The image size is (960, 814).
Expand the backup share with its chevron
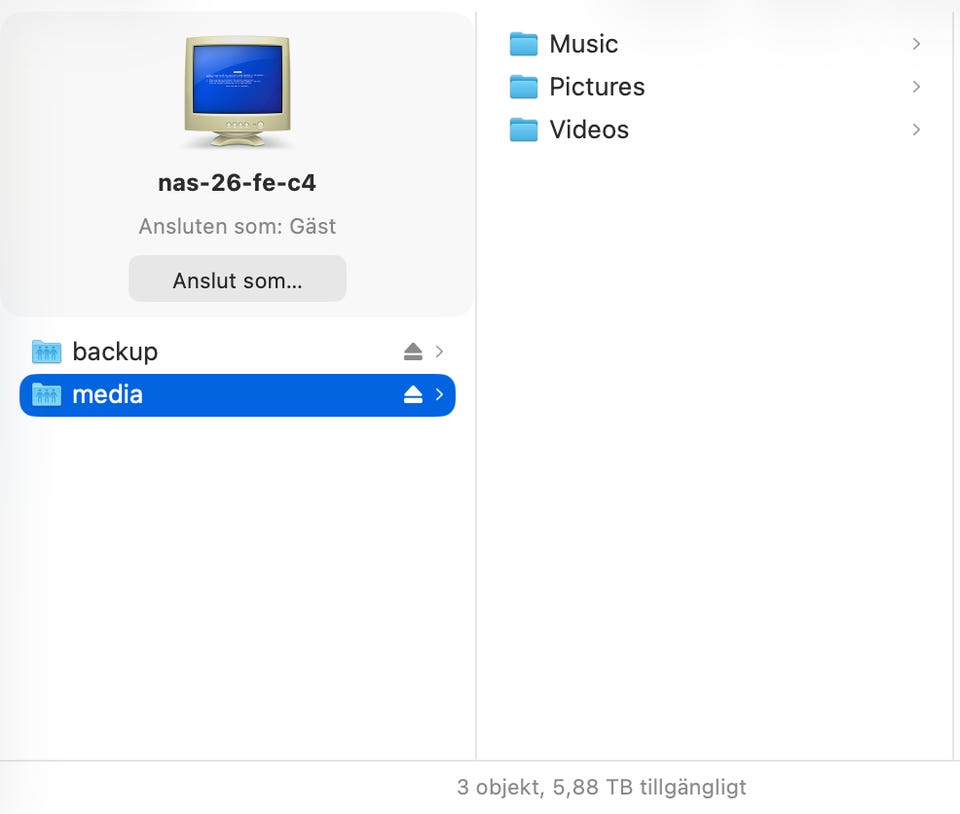439,352
